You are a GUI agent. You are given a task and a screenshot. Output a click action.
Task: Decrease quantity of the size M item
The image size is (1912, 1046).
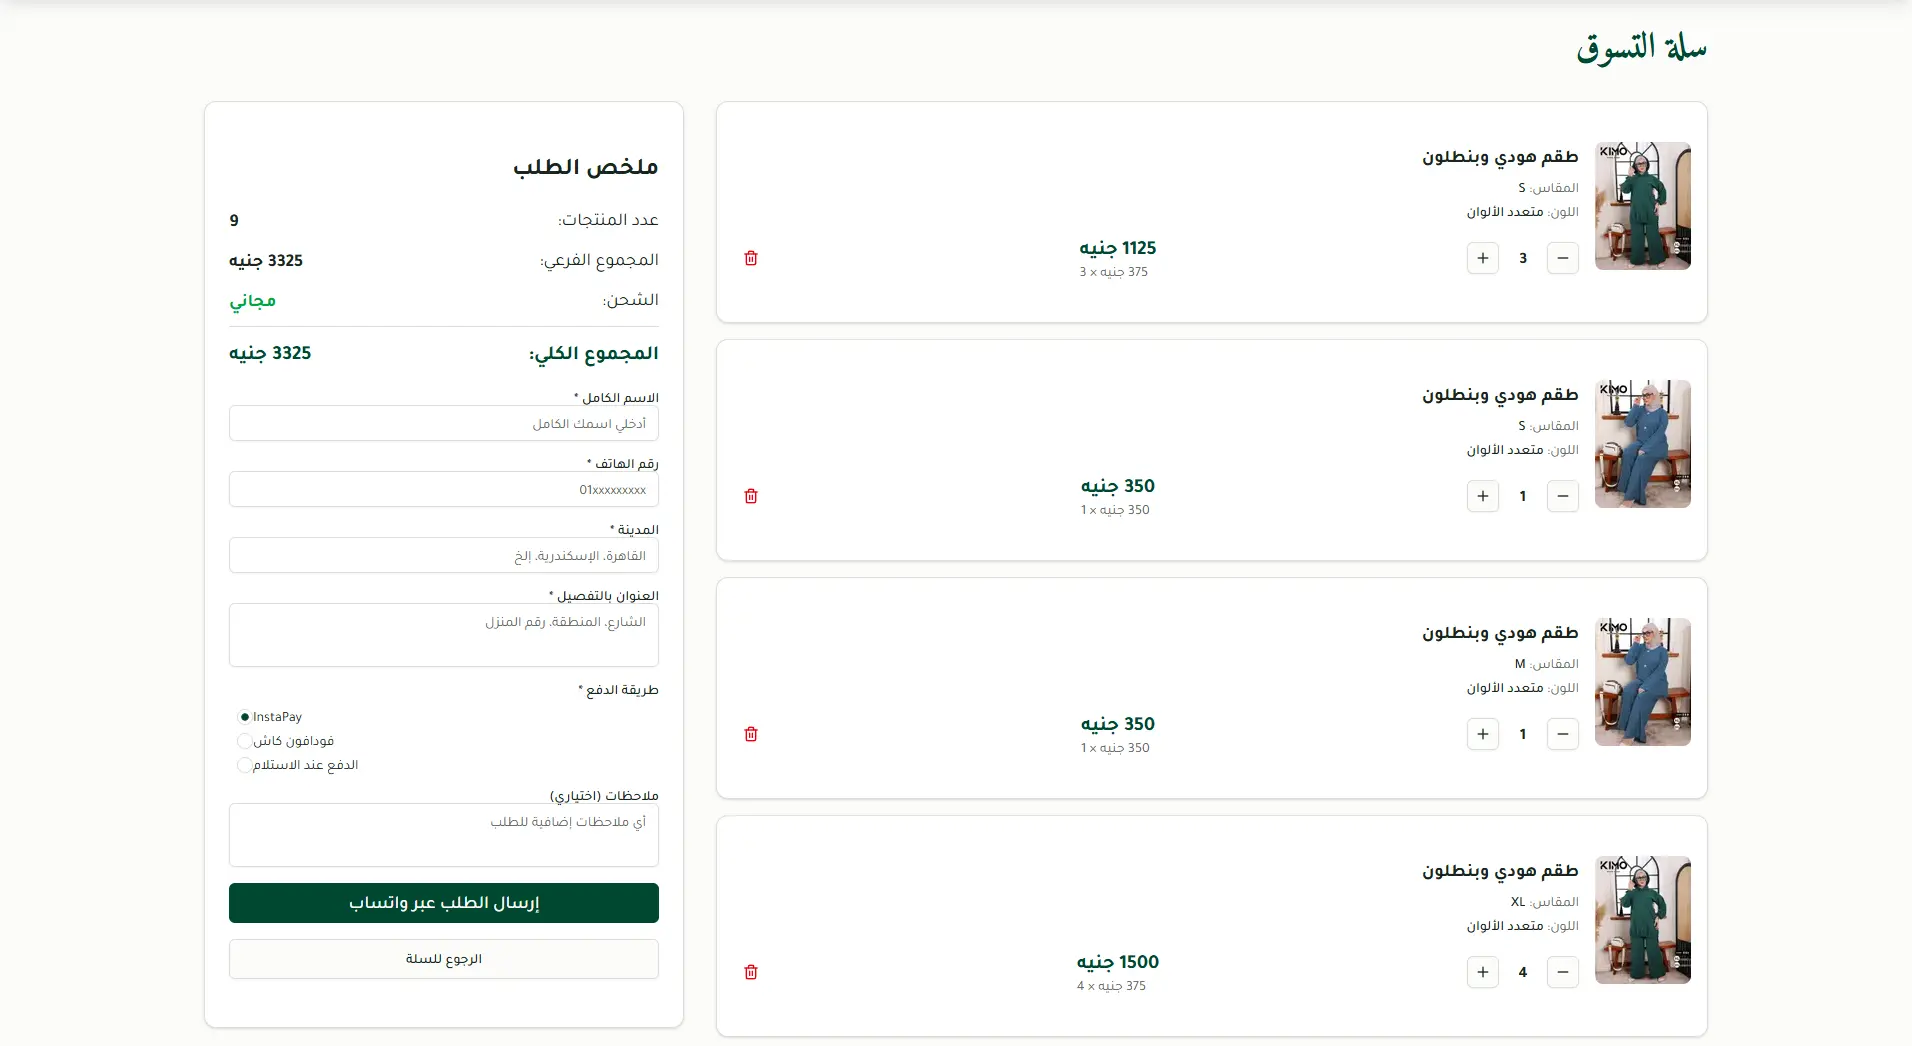click(x=1563, y=734)
